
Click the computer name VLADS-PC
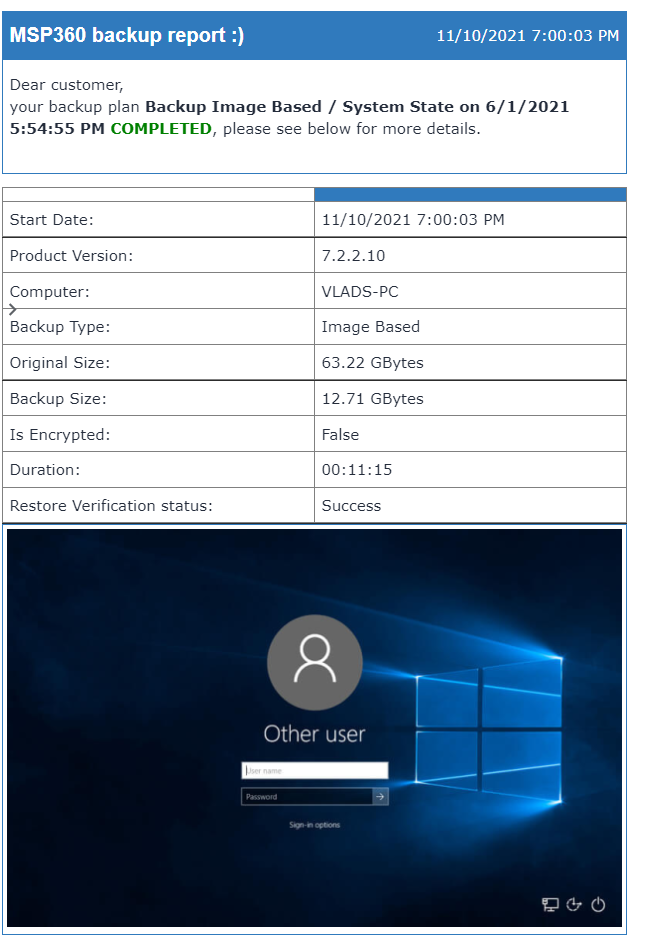point(360,292)
